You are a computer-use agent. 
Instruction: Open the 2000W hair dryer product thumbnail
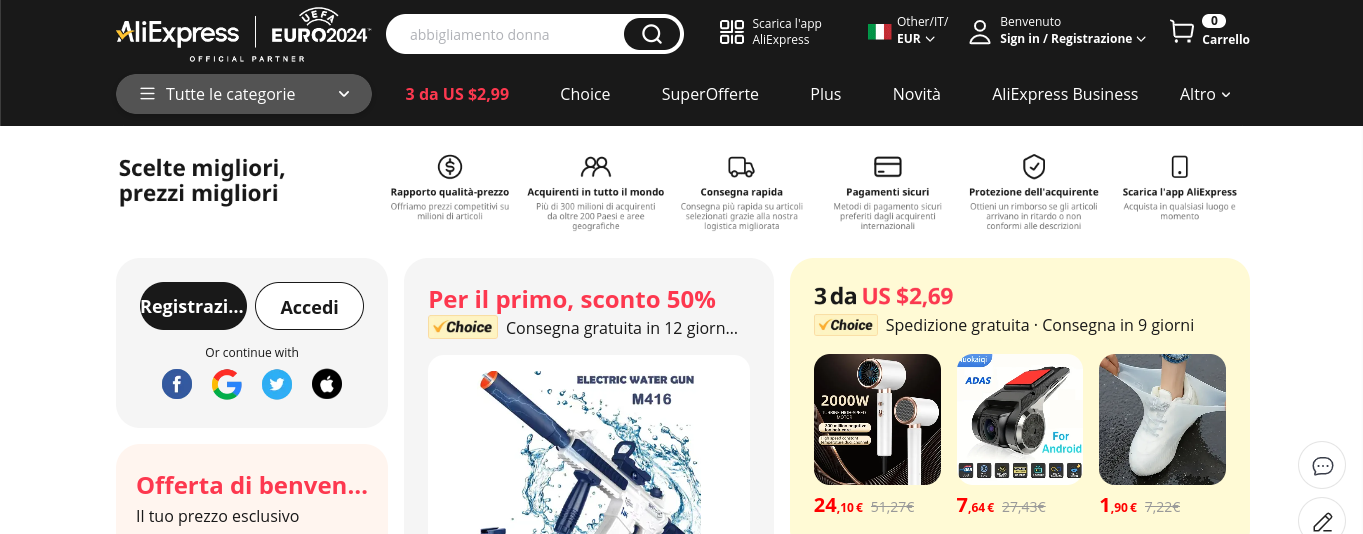[877, 419]
